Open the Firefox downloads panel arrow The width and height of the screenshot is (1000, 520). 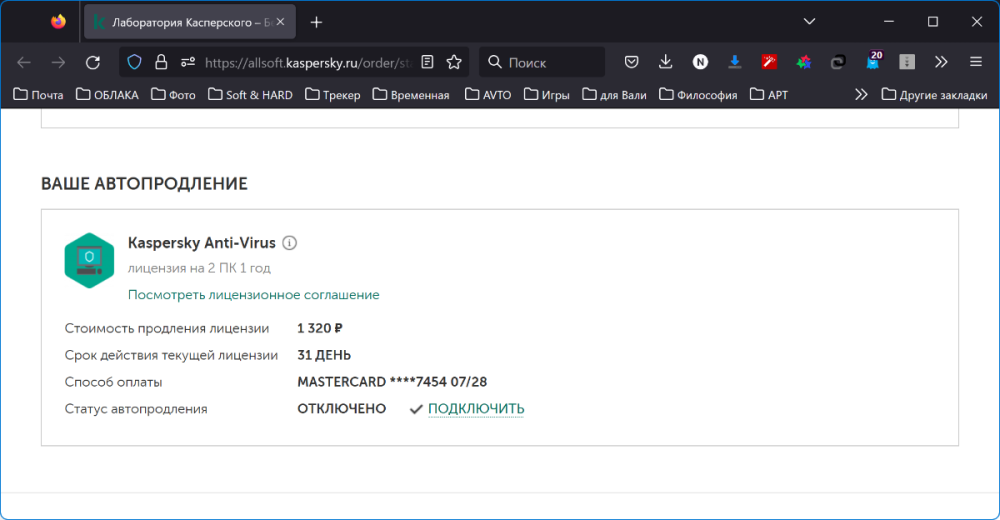click(x=665, y=62)
